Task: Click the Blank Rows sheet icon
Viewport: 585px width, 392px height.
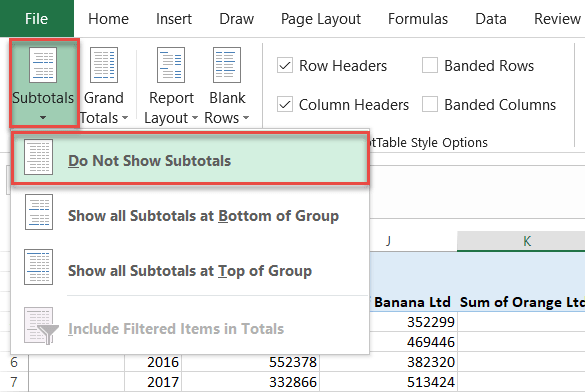Action: pyautogui.click(x=227, y=65)
